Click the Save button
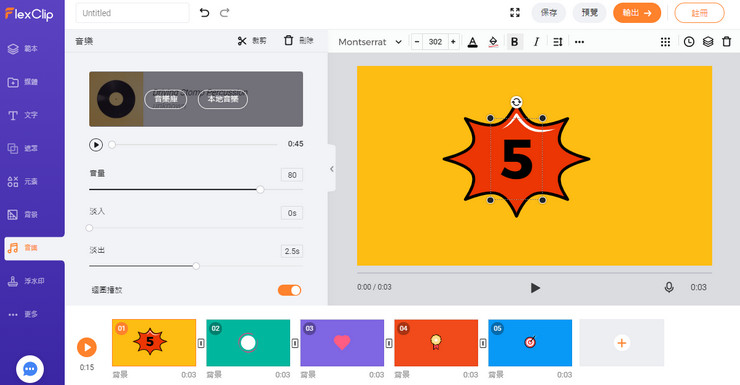Screen dimensions: 740x385 coord(548,13)
